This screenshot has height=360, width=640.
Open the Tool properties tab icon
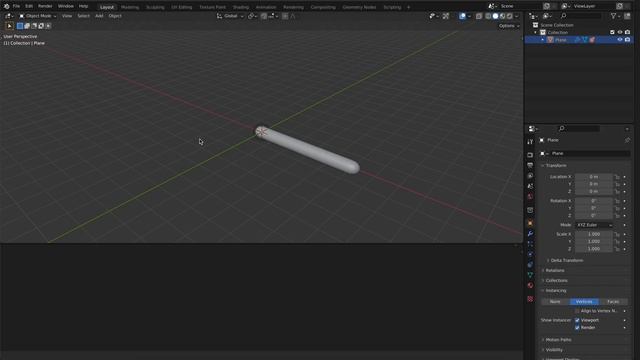click(530, 142)
